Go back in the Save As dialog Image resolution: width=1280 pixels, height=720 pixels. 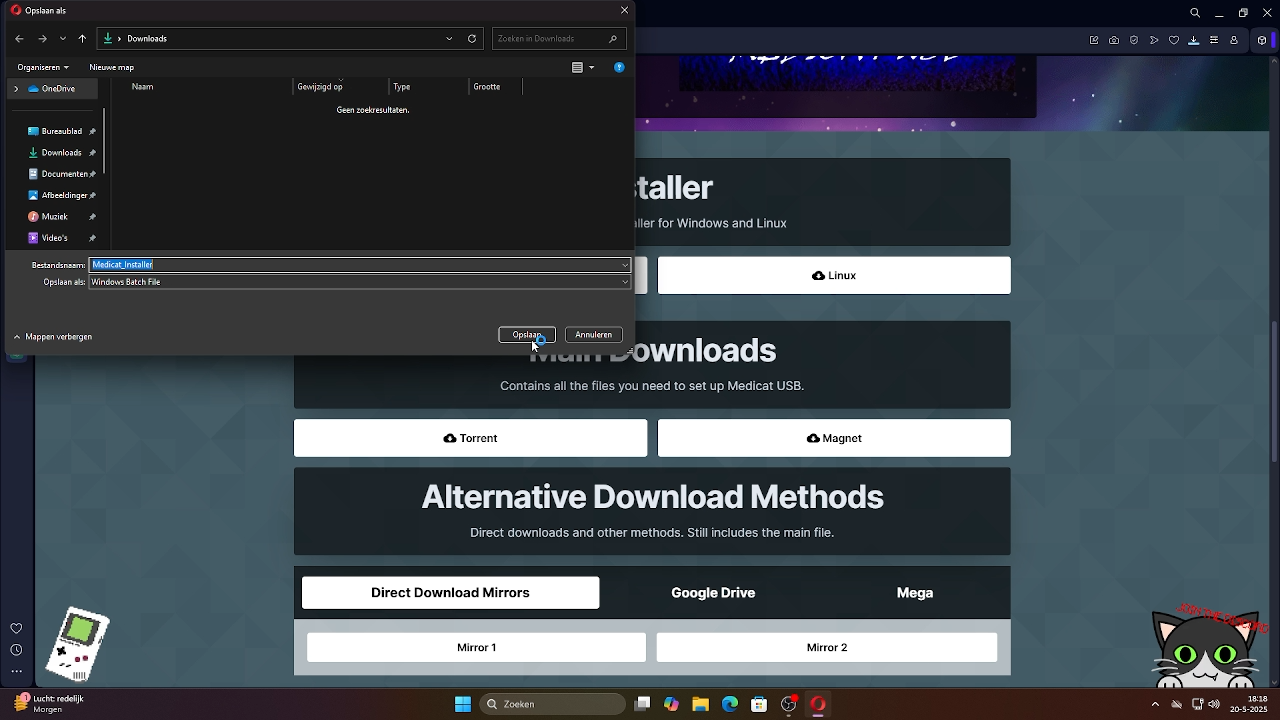click(19, 39)
